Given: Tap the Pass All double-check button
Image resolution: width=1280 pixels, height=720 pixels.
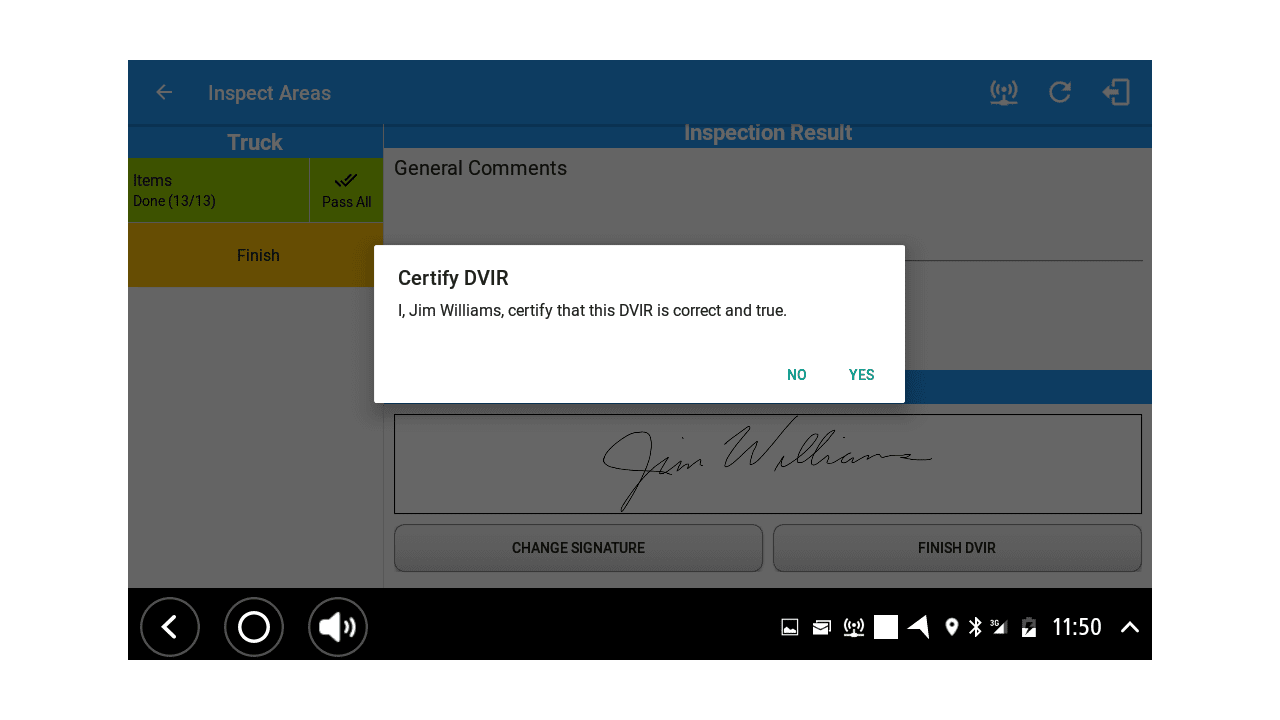Looking at the screenshot, I should pos(346,190).
